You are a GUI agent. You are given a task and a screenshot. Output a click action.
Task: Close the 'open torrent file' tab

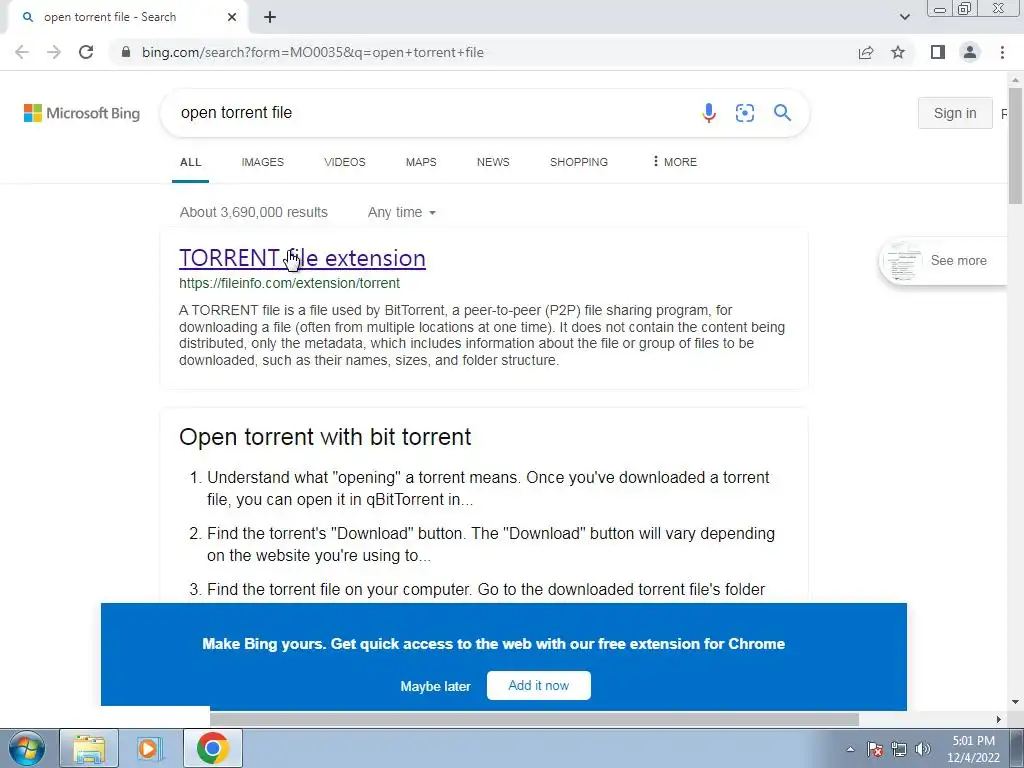pyautogui.click(x=232, y=18)
